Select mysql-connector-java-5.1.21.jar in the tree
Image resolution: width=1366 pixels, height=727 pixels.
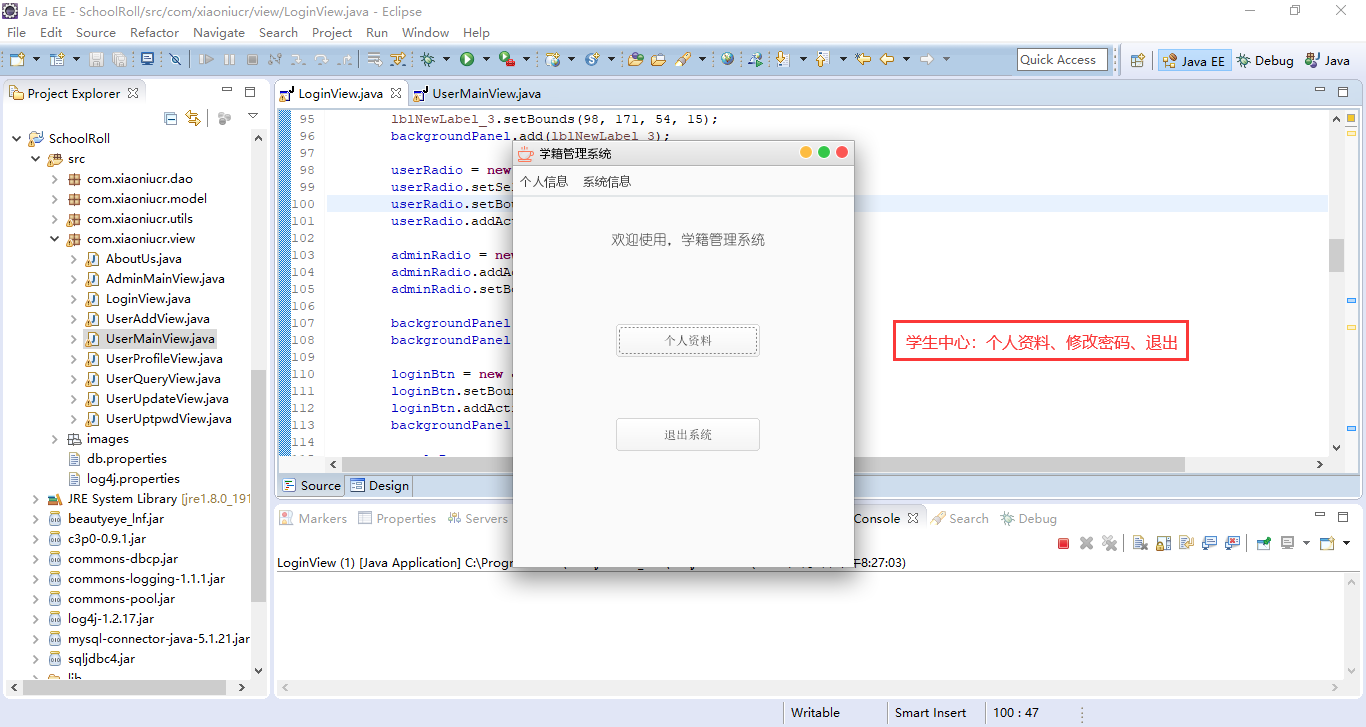coord(159,639)
